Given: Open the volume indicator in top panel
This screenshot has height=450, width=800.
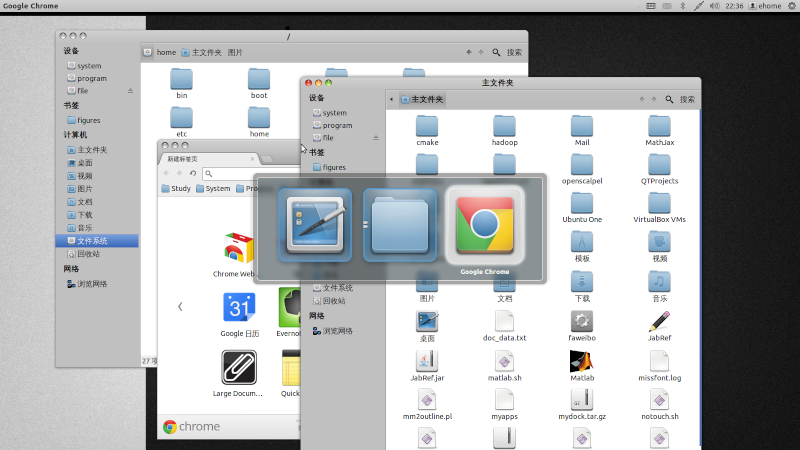Looking at the screenshot, I should tap(715, 6).
